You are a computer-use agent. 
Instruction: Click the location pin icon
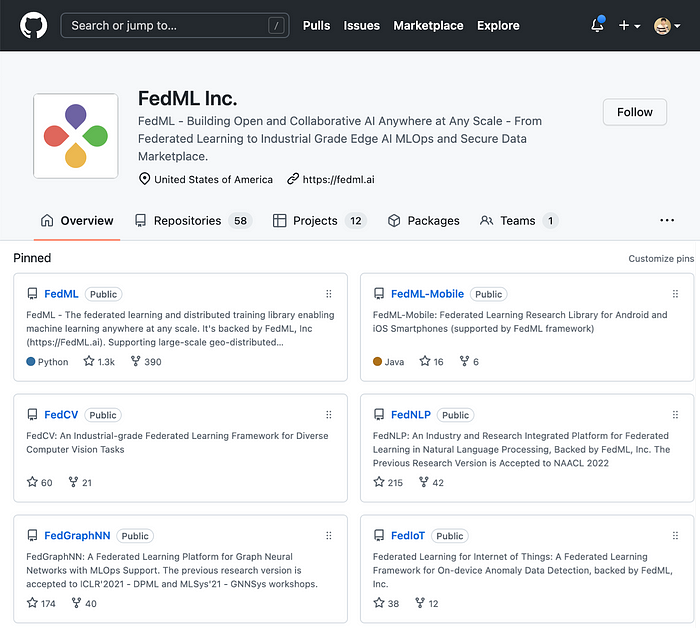(x=144, y=179)
